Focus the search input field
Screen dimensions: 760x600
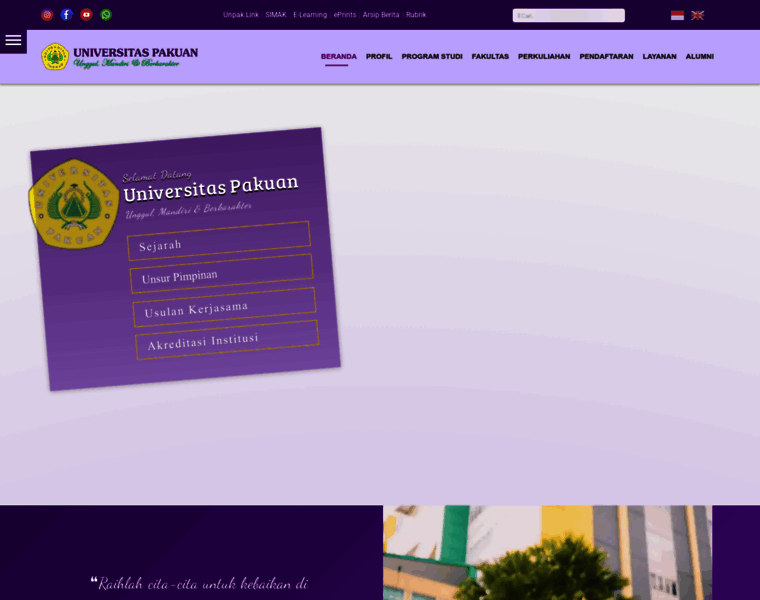tap(569, 16)
